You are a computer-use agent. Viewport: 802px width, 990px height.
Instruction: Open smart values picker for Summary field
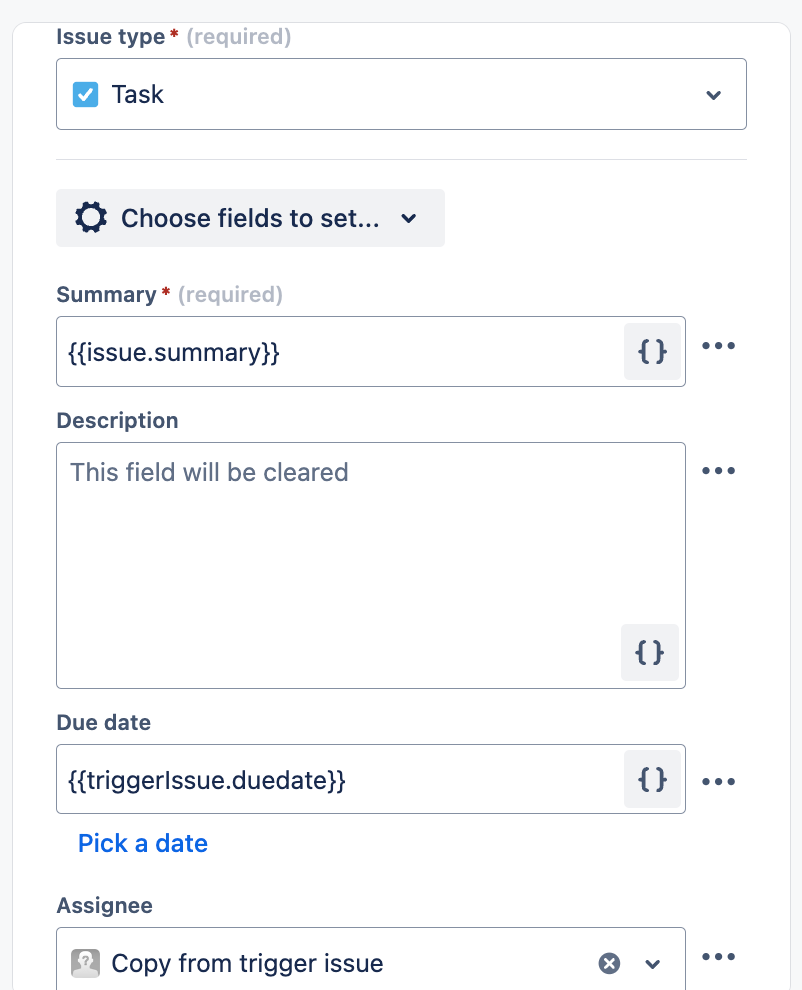652,351
